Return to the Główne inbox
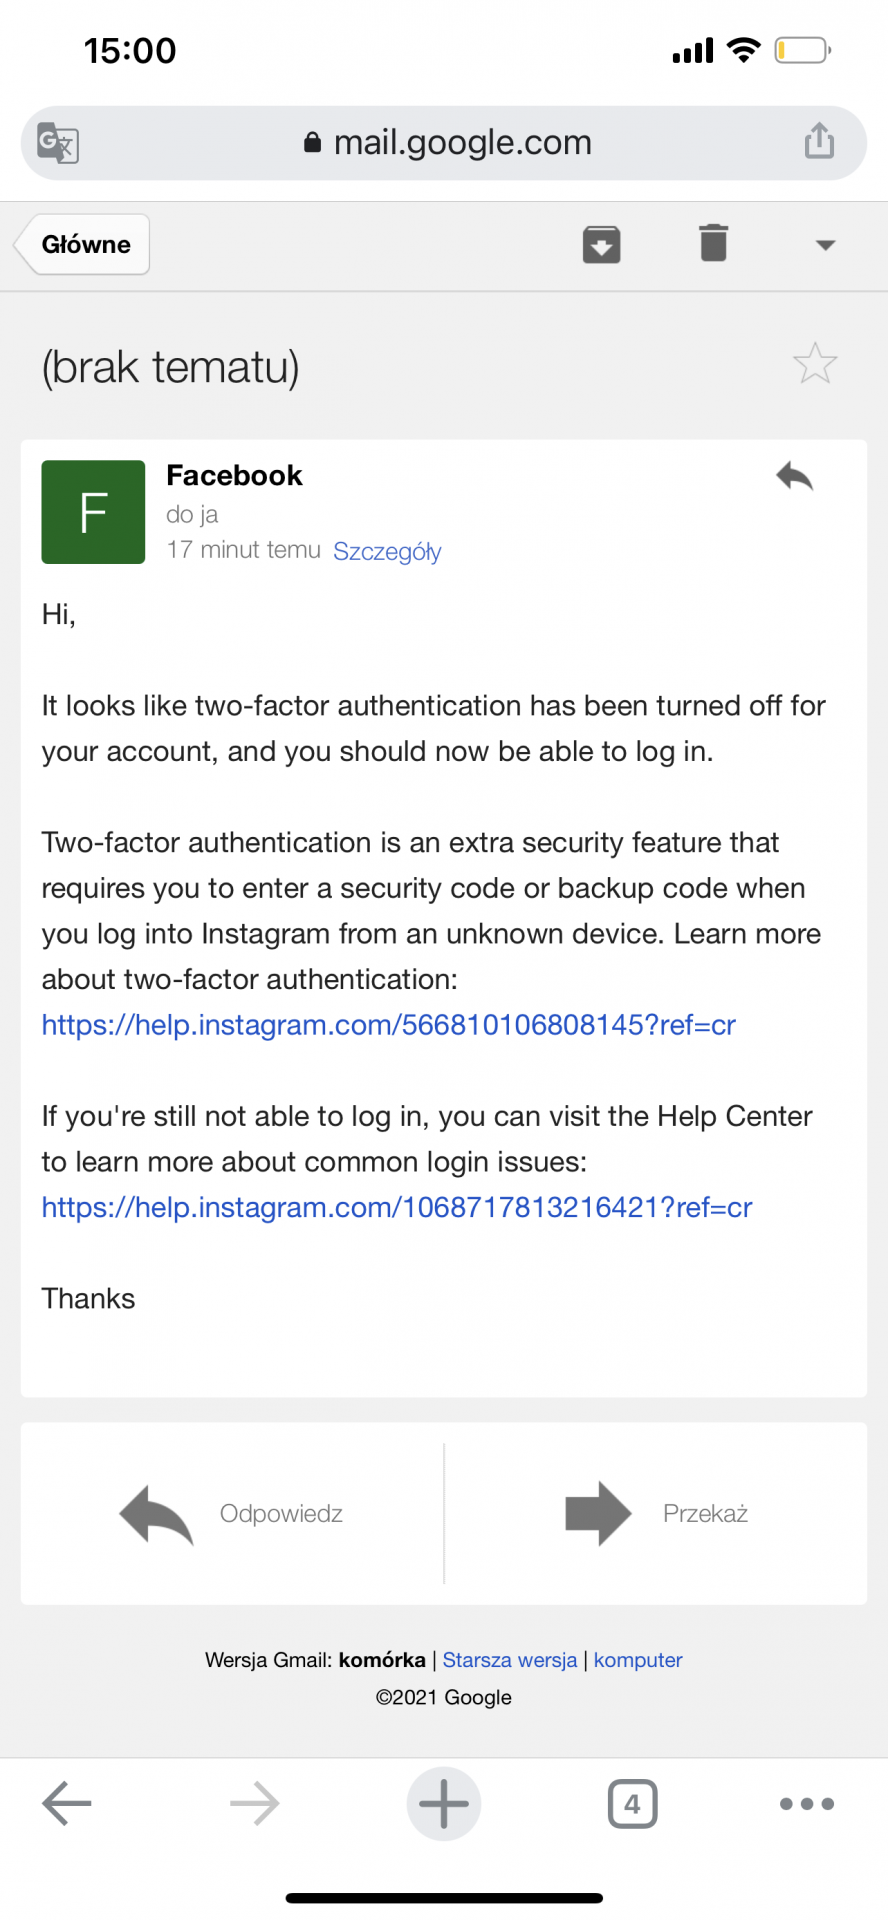The width and height of the screenshot is (888, 1920). click(x=84, y=245)
